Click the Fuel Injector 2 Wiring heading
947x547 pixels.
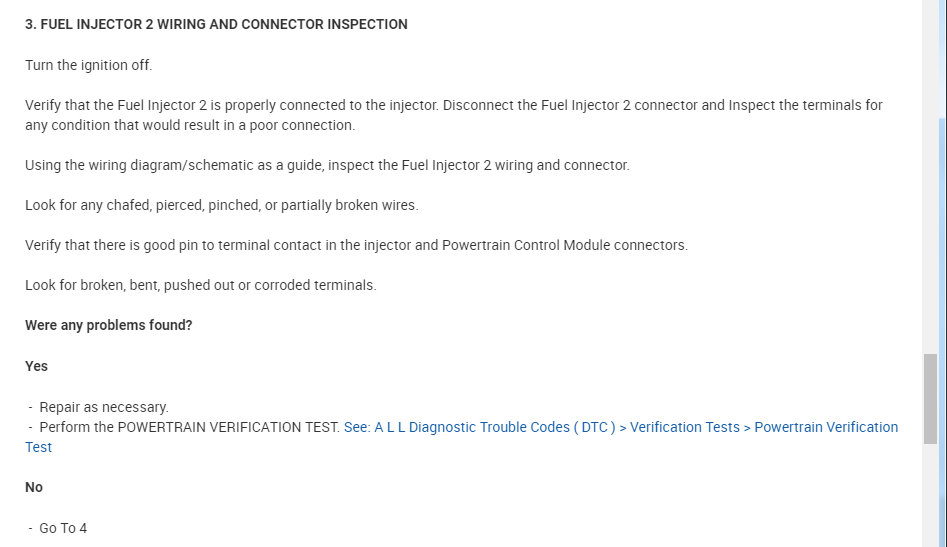[x=216, y=24]
